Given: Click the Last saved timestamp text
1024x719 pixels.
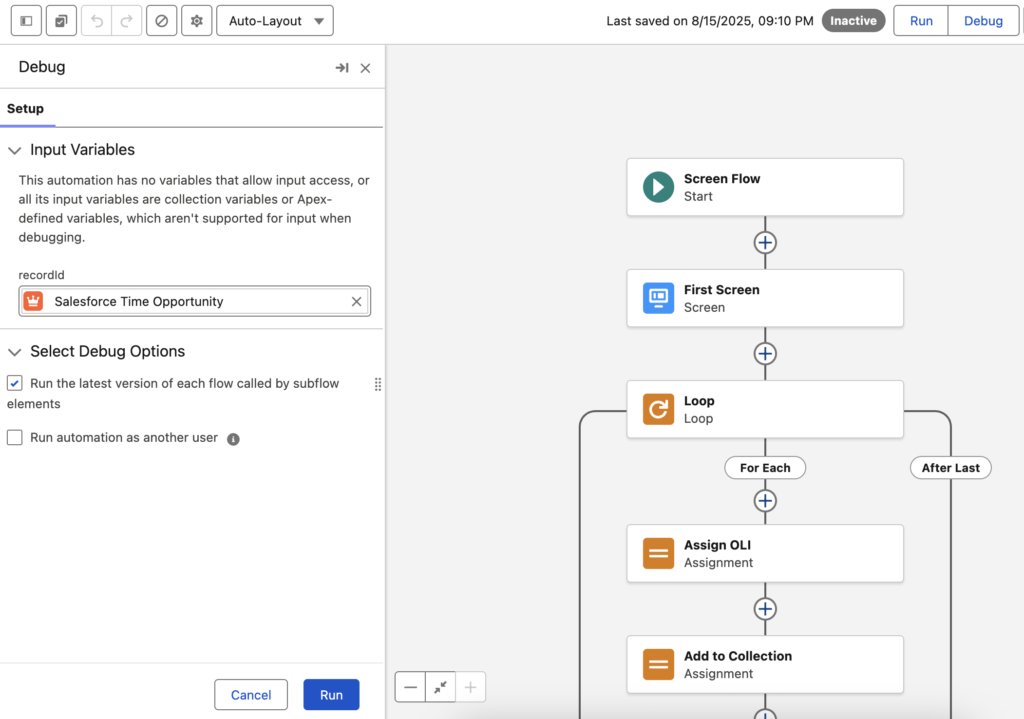Looking at the screenshot, I should click(x=710, y=21).
